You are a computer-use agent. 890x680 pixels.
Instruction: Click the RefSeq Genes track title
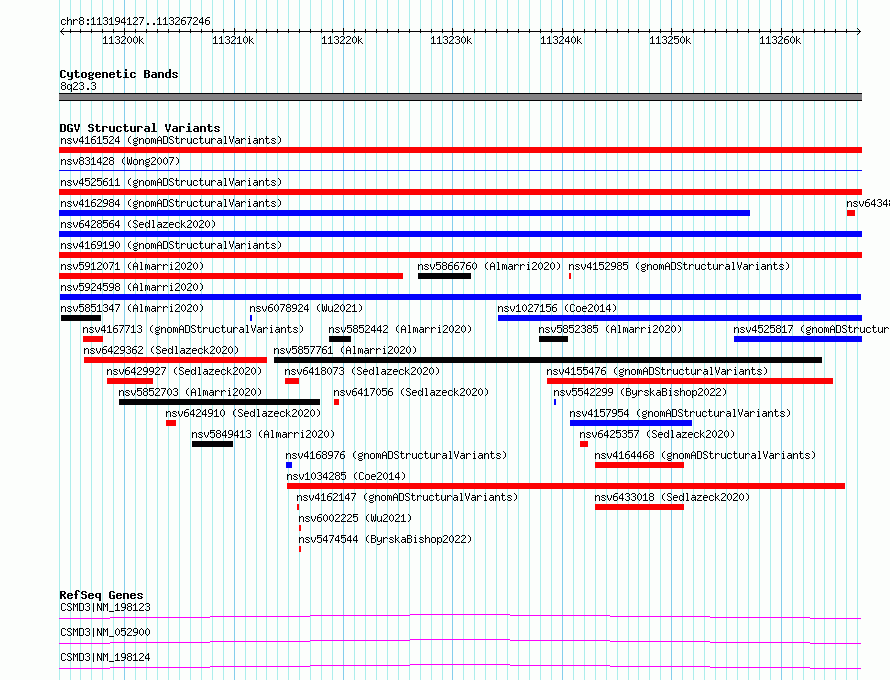point(101,595)
